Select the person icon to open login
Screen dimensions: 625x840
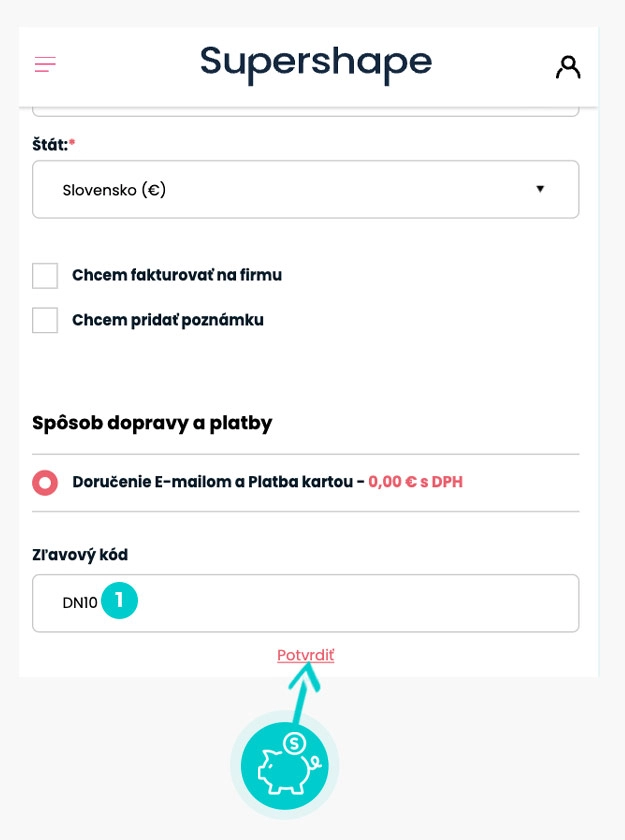(x=567, y=65)
